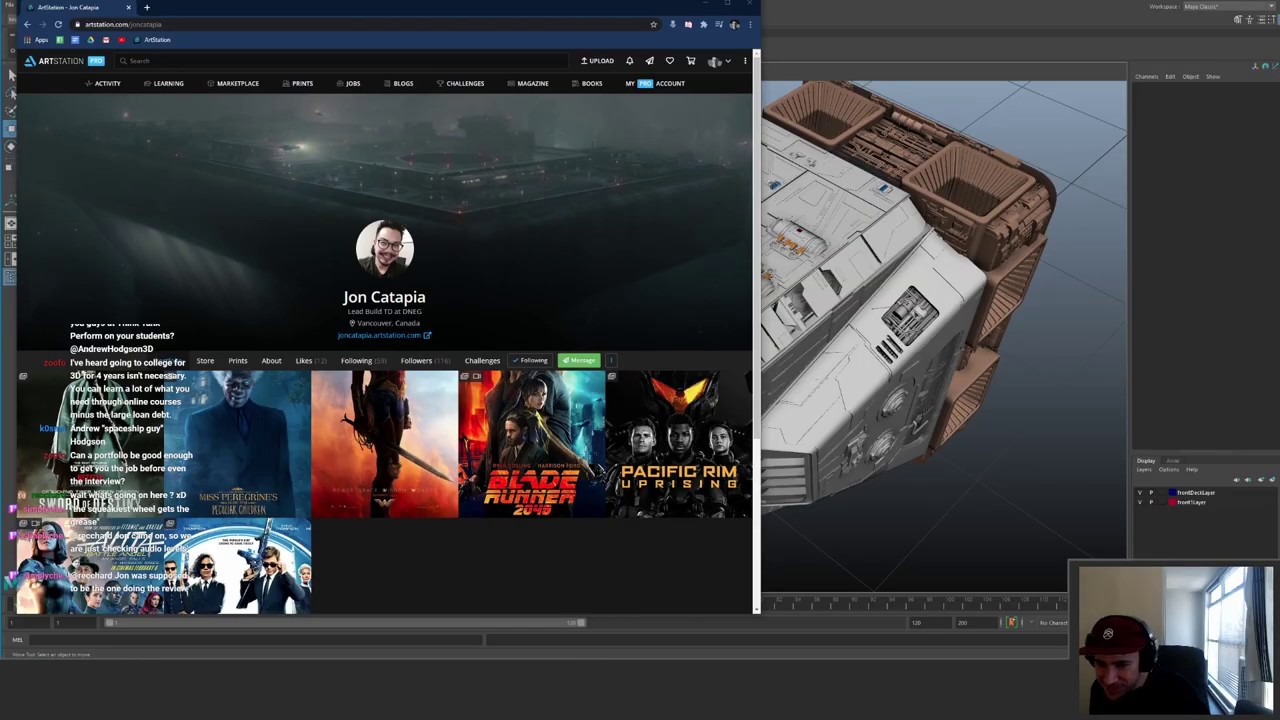Click the red layer color swatch
Screen dimensions: 1280x720
pos(1172,502)
